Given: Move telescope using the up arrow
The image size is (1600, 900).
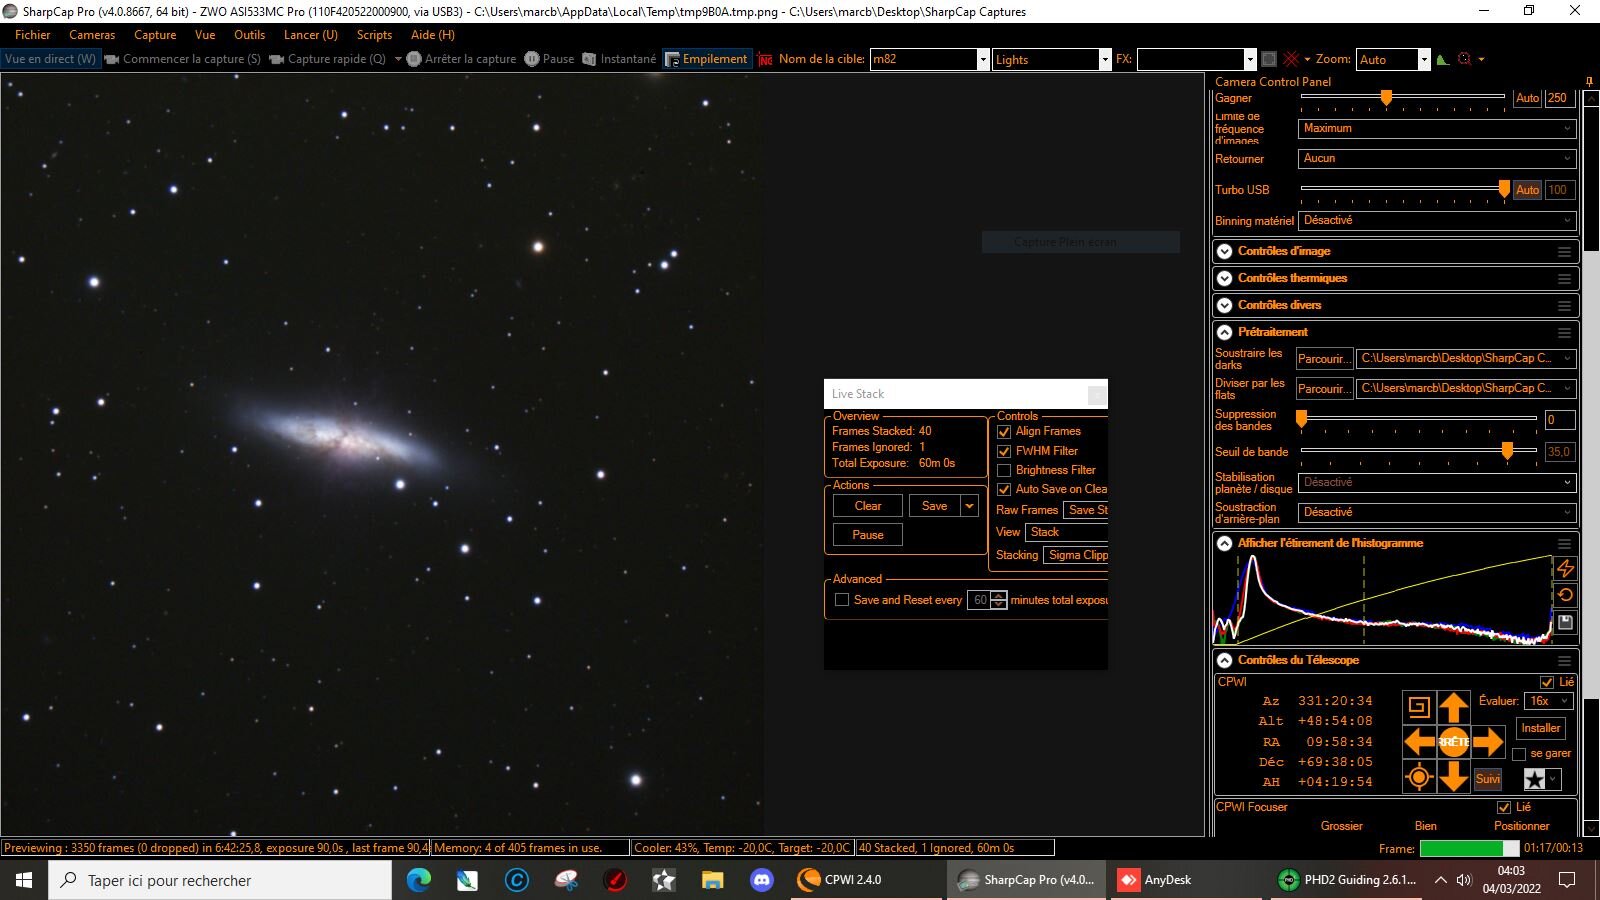Looking at the screenshot, I should [1454, 708].
